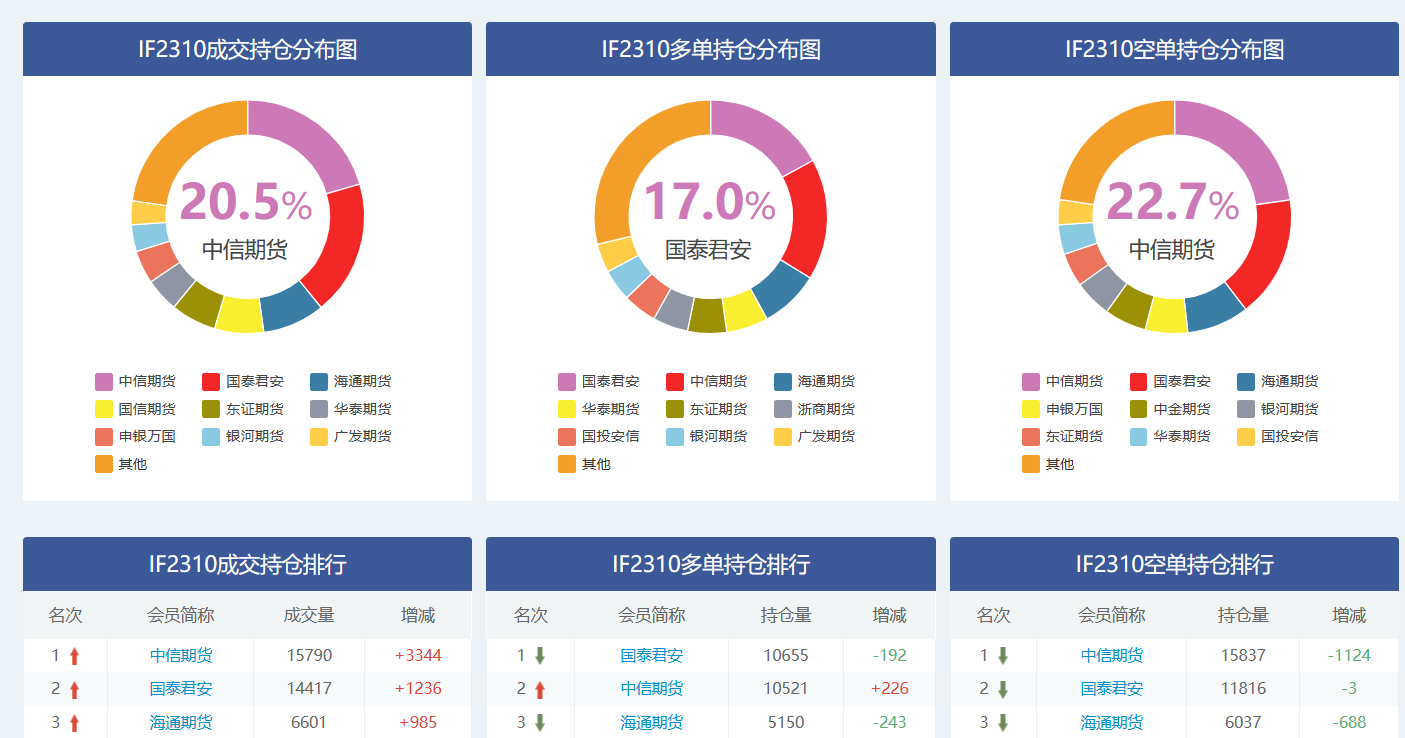Open 国泰君安 link in 多单持仓排行 table

652,656
